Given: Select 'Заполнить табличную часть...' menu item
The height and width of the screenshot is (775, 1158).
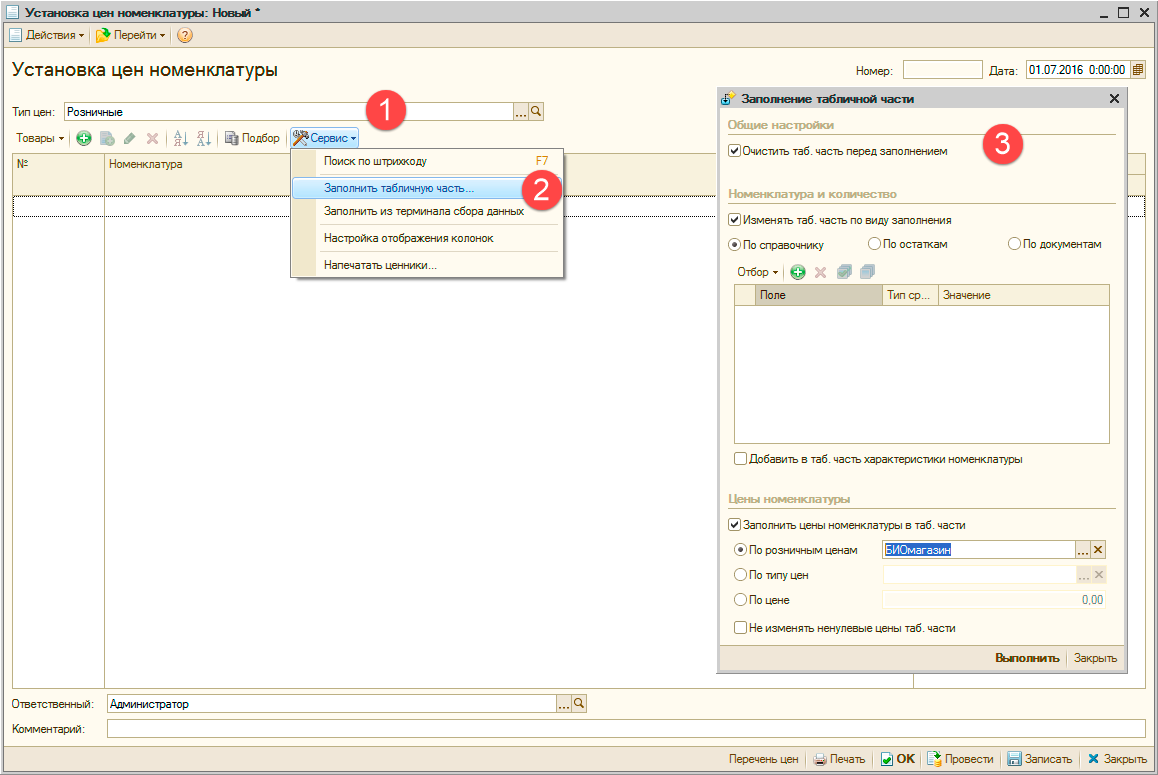Looking at the screenshot, I should click(x=399, y=187).
